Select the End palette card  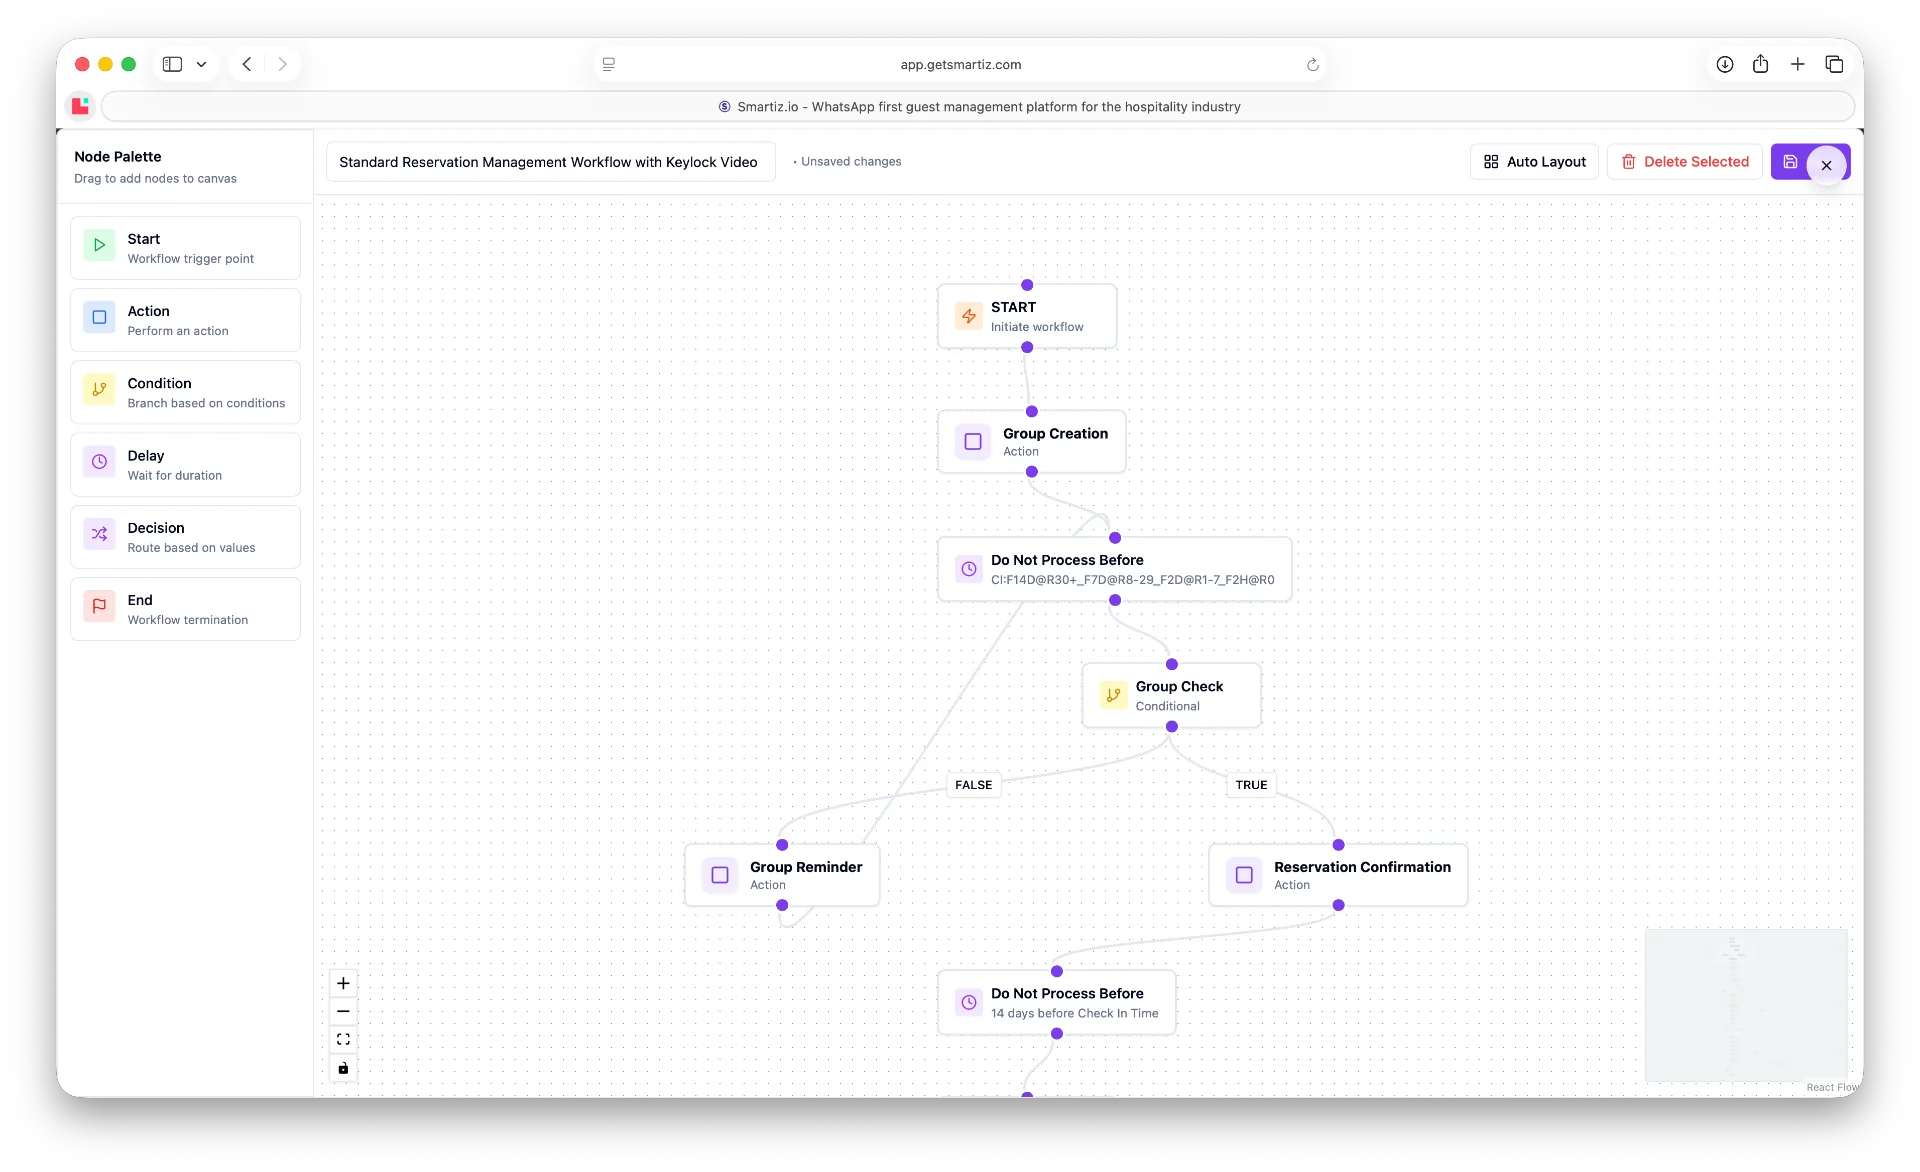[185, 609]
